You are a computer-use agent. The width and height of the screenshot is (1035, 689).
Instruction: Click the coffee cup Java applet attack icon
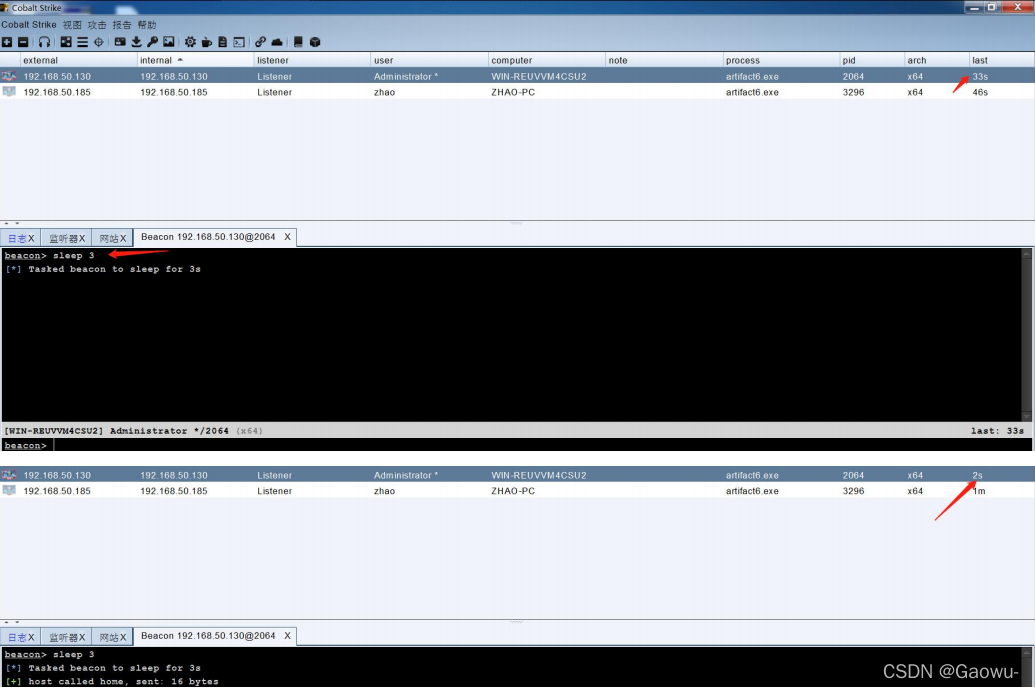coord(207,42)
